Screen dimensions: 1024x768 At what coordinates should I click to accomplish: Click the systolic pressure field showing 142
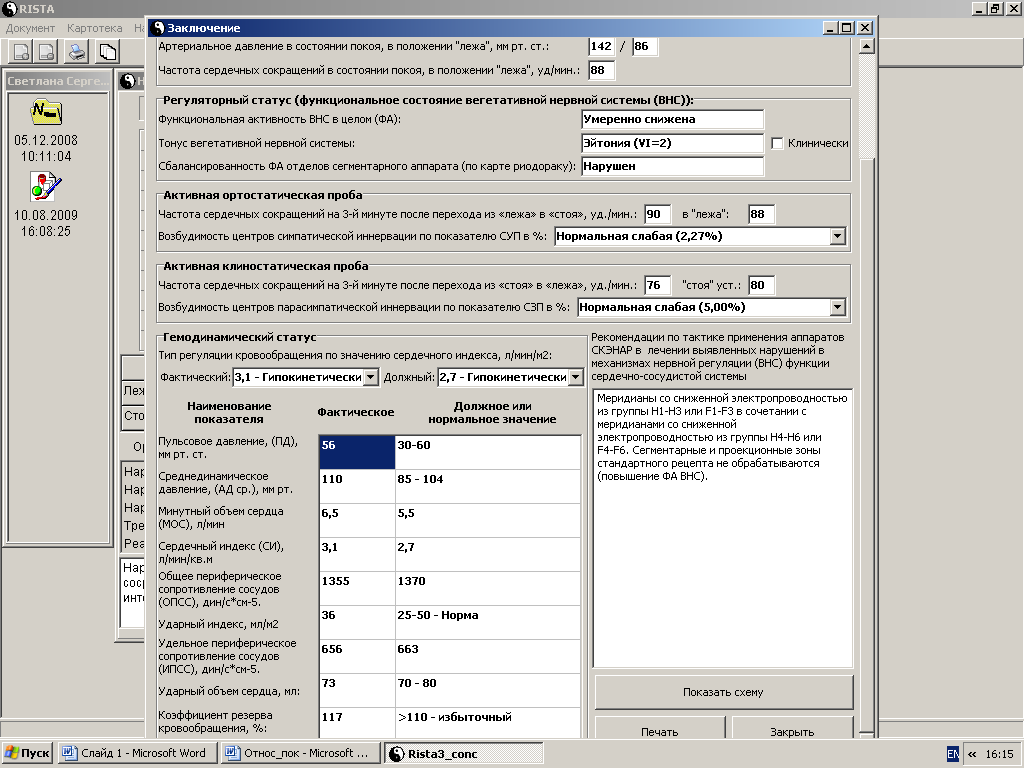tap(601, 46)
